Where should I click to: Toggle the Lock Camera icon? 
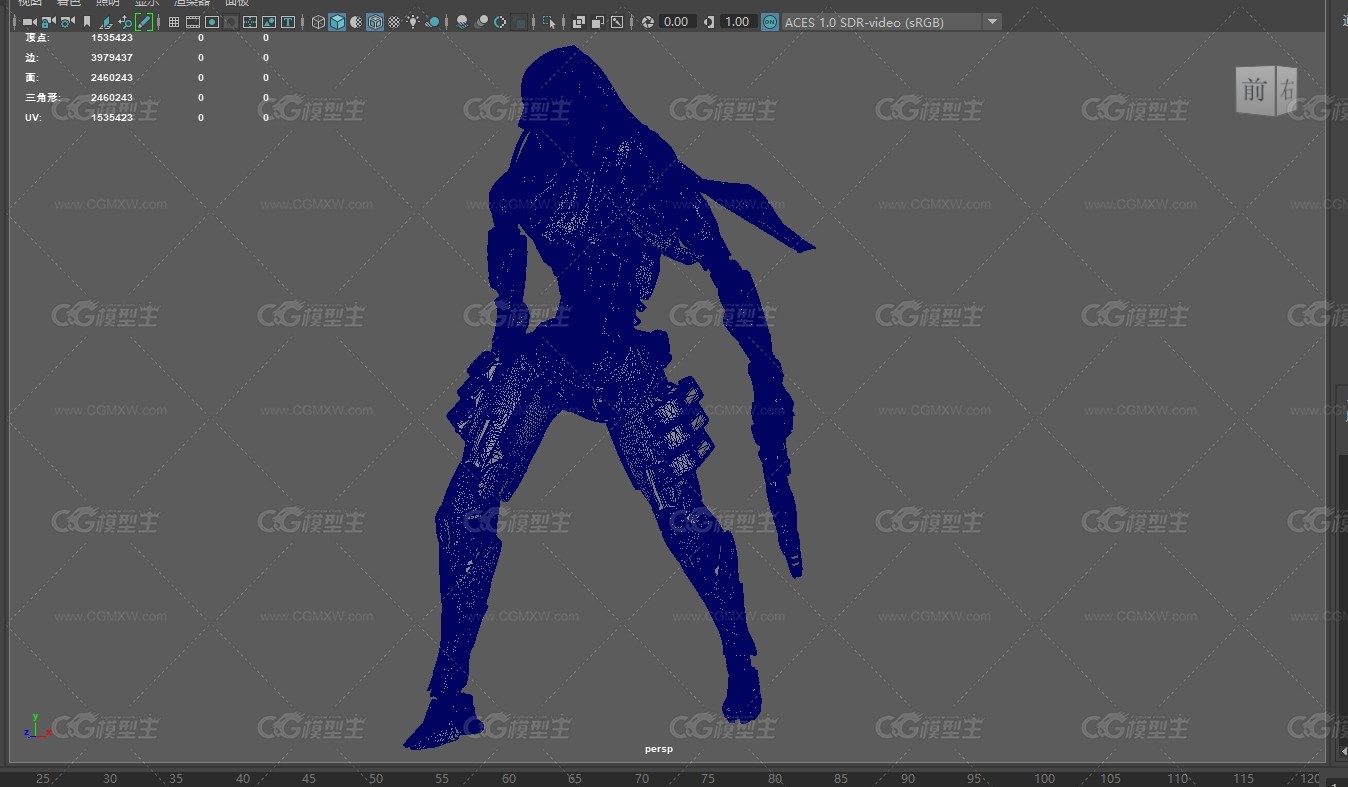click(x=48, y=21)
